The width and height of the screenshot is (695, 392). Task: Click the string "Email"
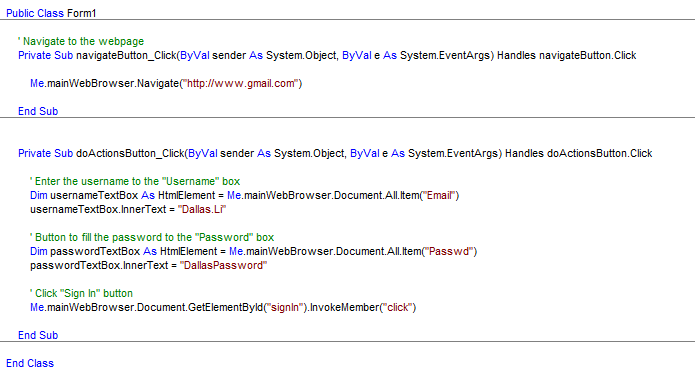click(439, 195)
